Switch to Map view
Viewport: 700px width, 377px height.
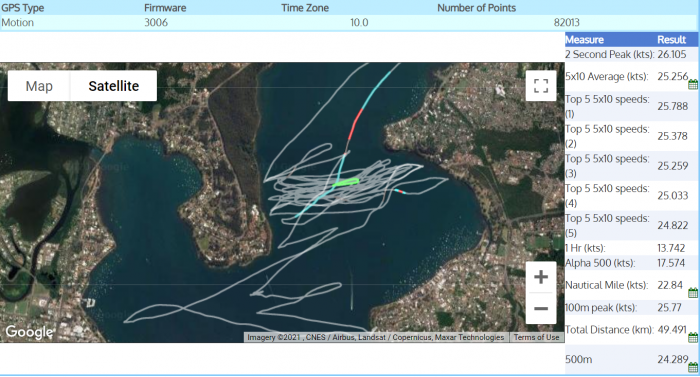39,86
